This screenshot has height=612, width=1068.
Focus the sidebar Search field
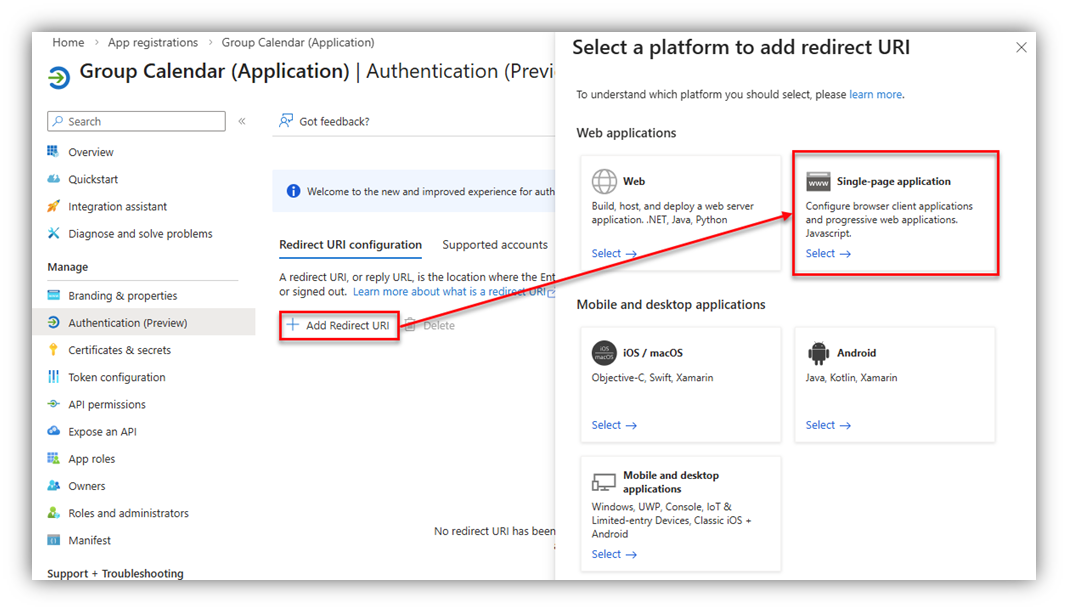click(x=136, y=121)
